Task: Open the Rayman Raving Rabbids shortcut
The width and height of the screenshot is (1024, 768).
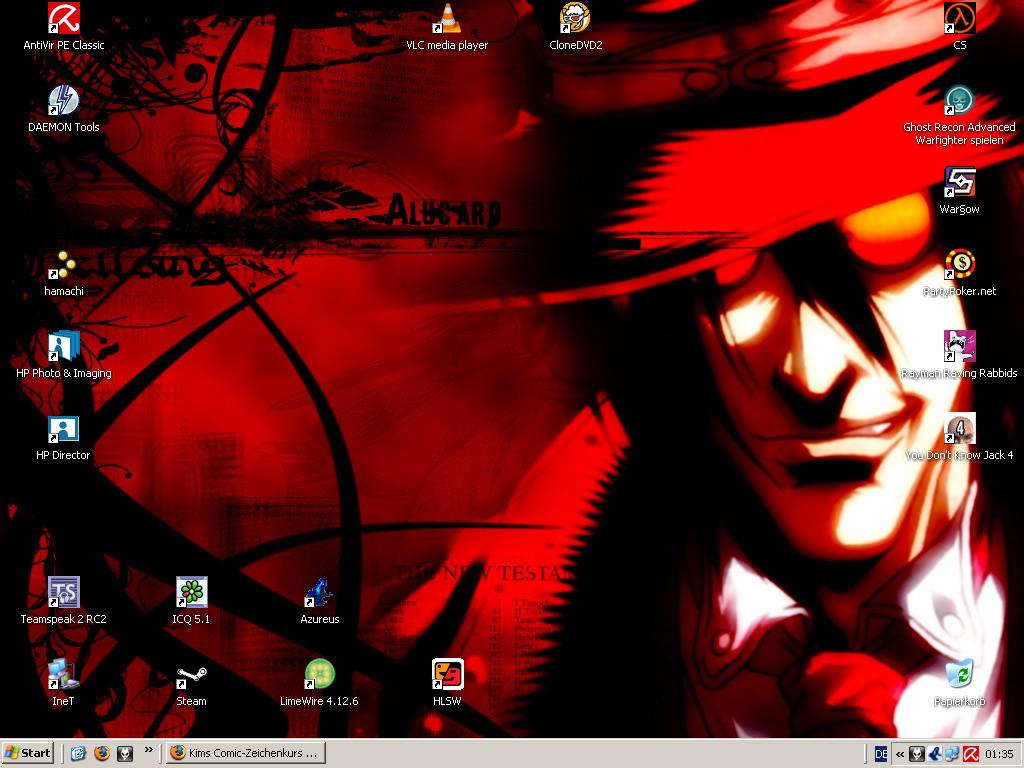Action: pyautogui.click(x=959, y=346)
